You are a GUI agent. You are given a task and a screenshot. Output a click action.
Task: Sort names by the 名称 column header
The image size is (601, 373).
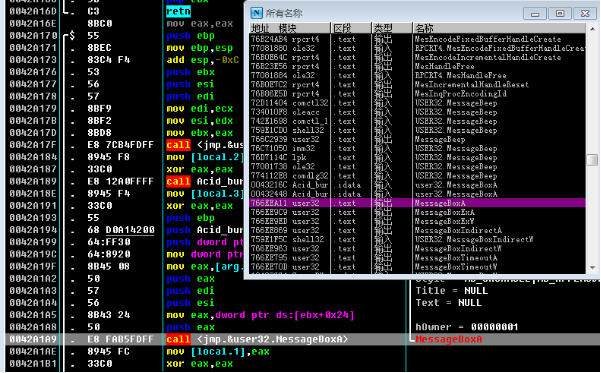click(499, 28)
